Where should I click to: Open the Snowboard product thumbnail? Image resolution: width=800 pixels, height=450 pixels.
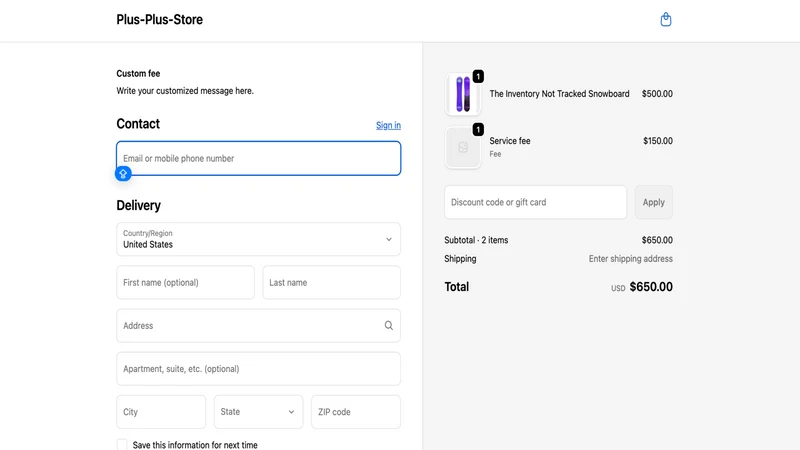click(463, 94)
